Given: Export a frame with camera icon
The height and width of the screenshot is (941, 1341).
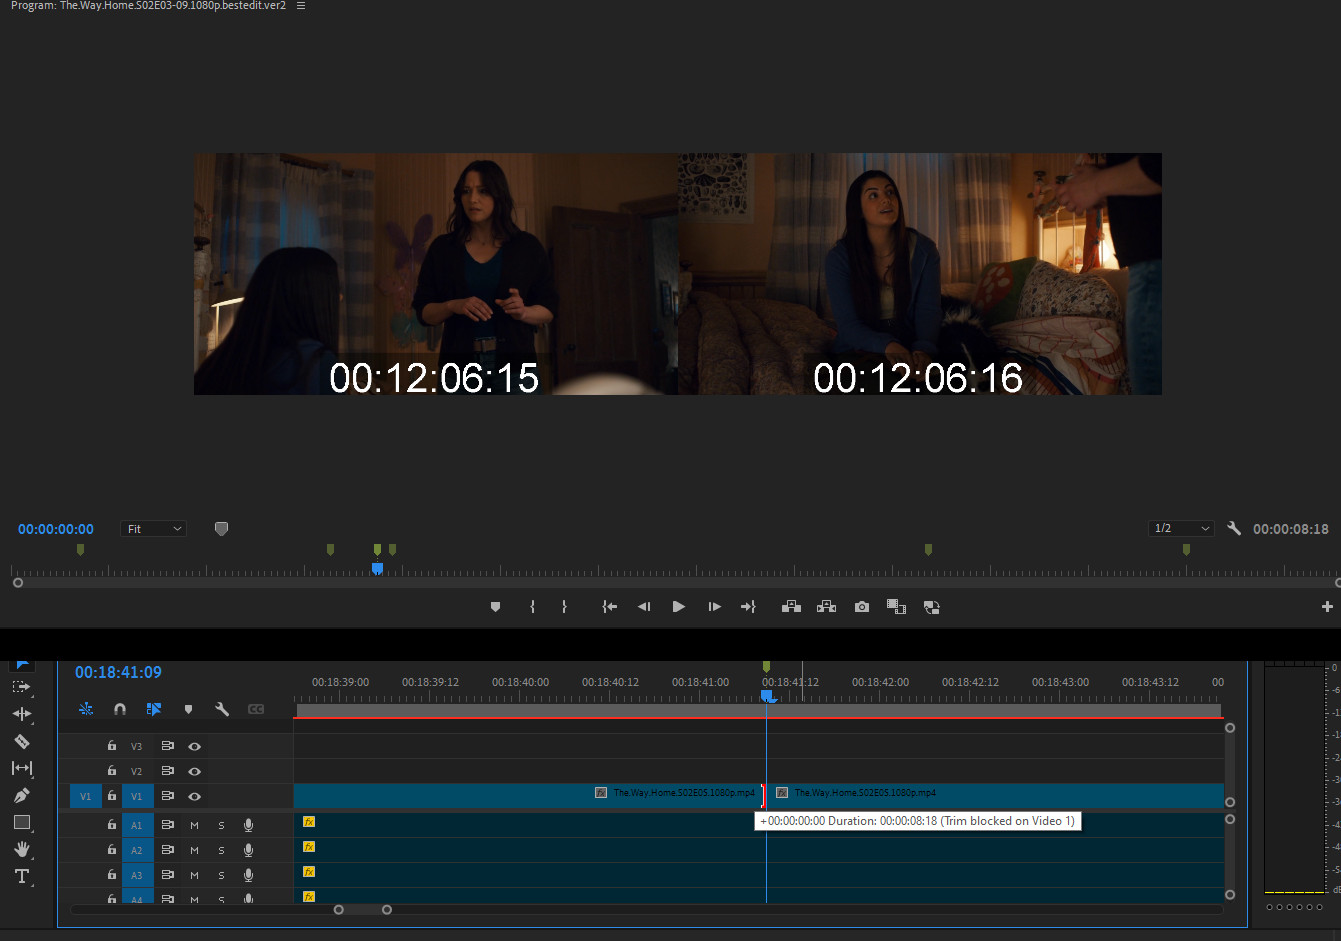Looking at the screenshot, I should [862, 607].
